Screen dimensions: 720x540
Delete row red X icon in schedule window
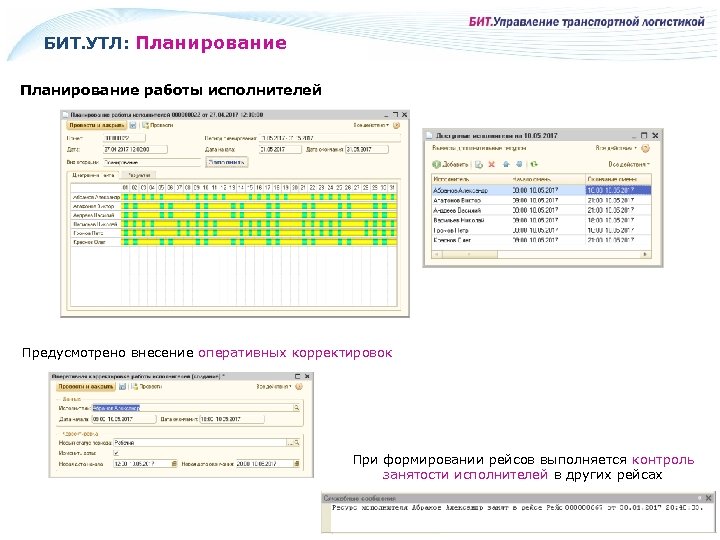pyautogui.click(x=492, y=164)
